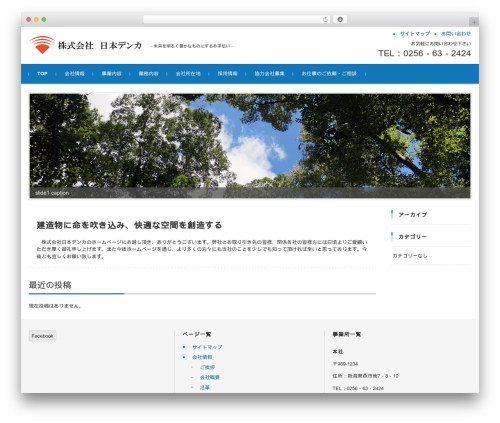This screenshot has width=500, height=423.
Task: Open a new browser tab with plus button
Action: pos(474,22)
